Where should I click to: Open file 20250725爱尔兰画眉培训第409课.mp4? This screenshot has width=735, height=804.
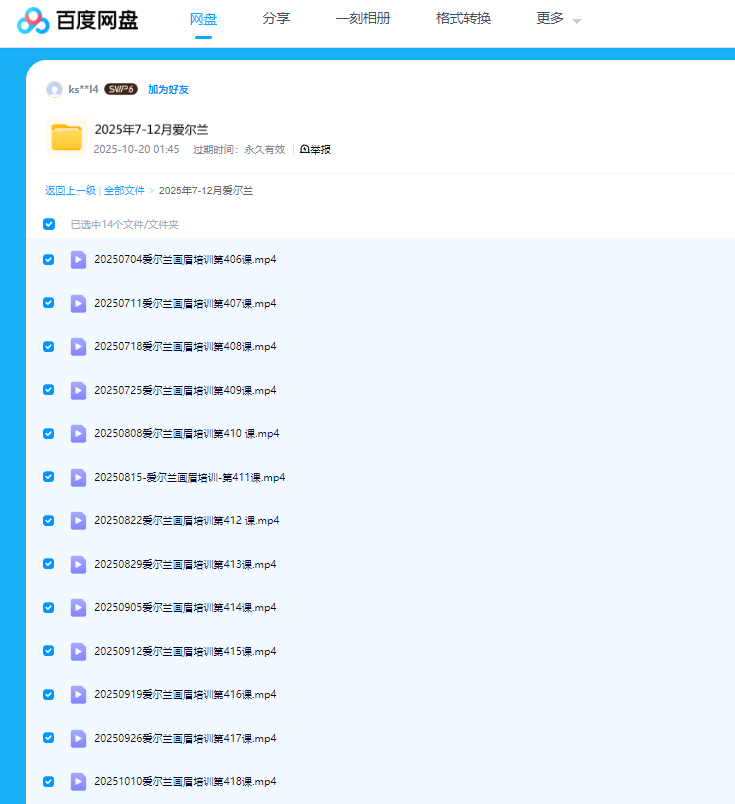[185, 391]
